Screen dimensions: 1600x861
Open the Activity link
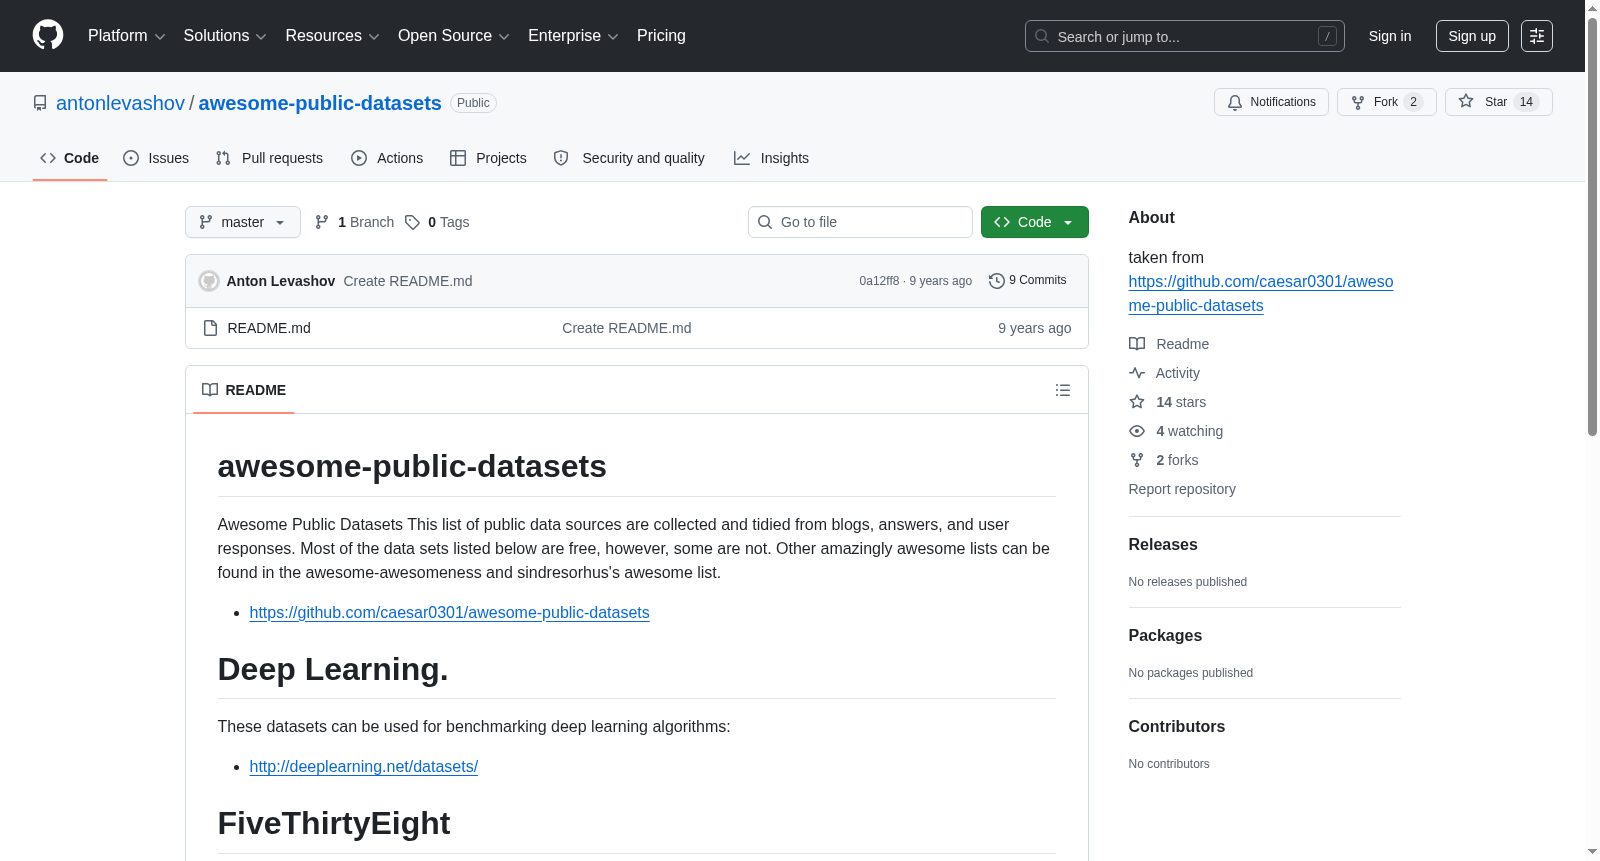1165,373
